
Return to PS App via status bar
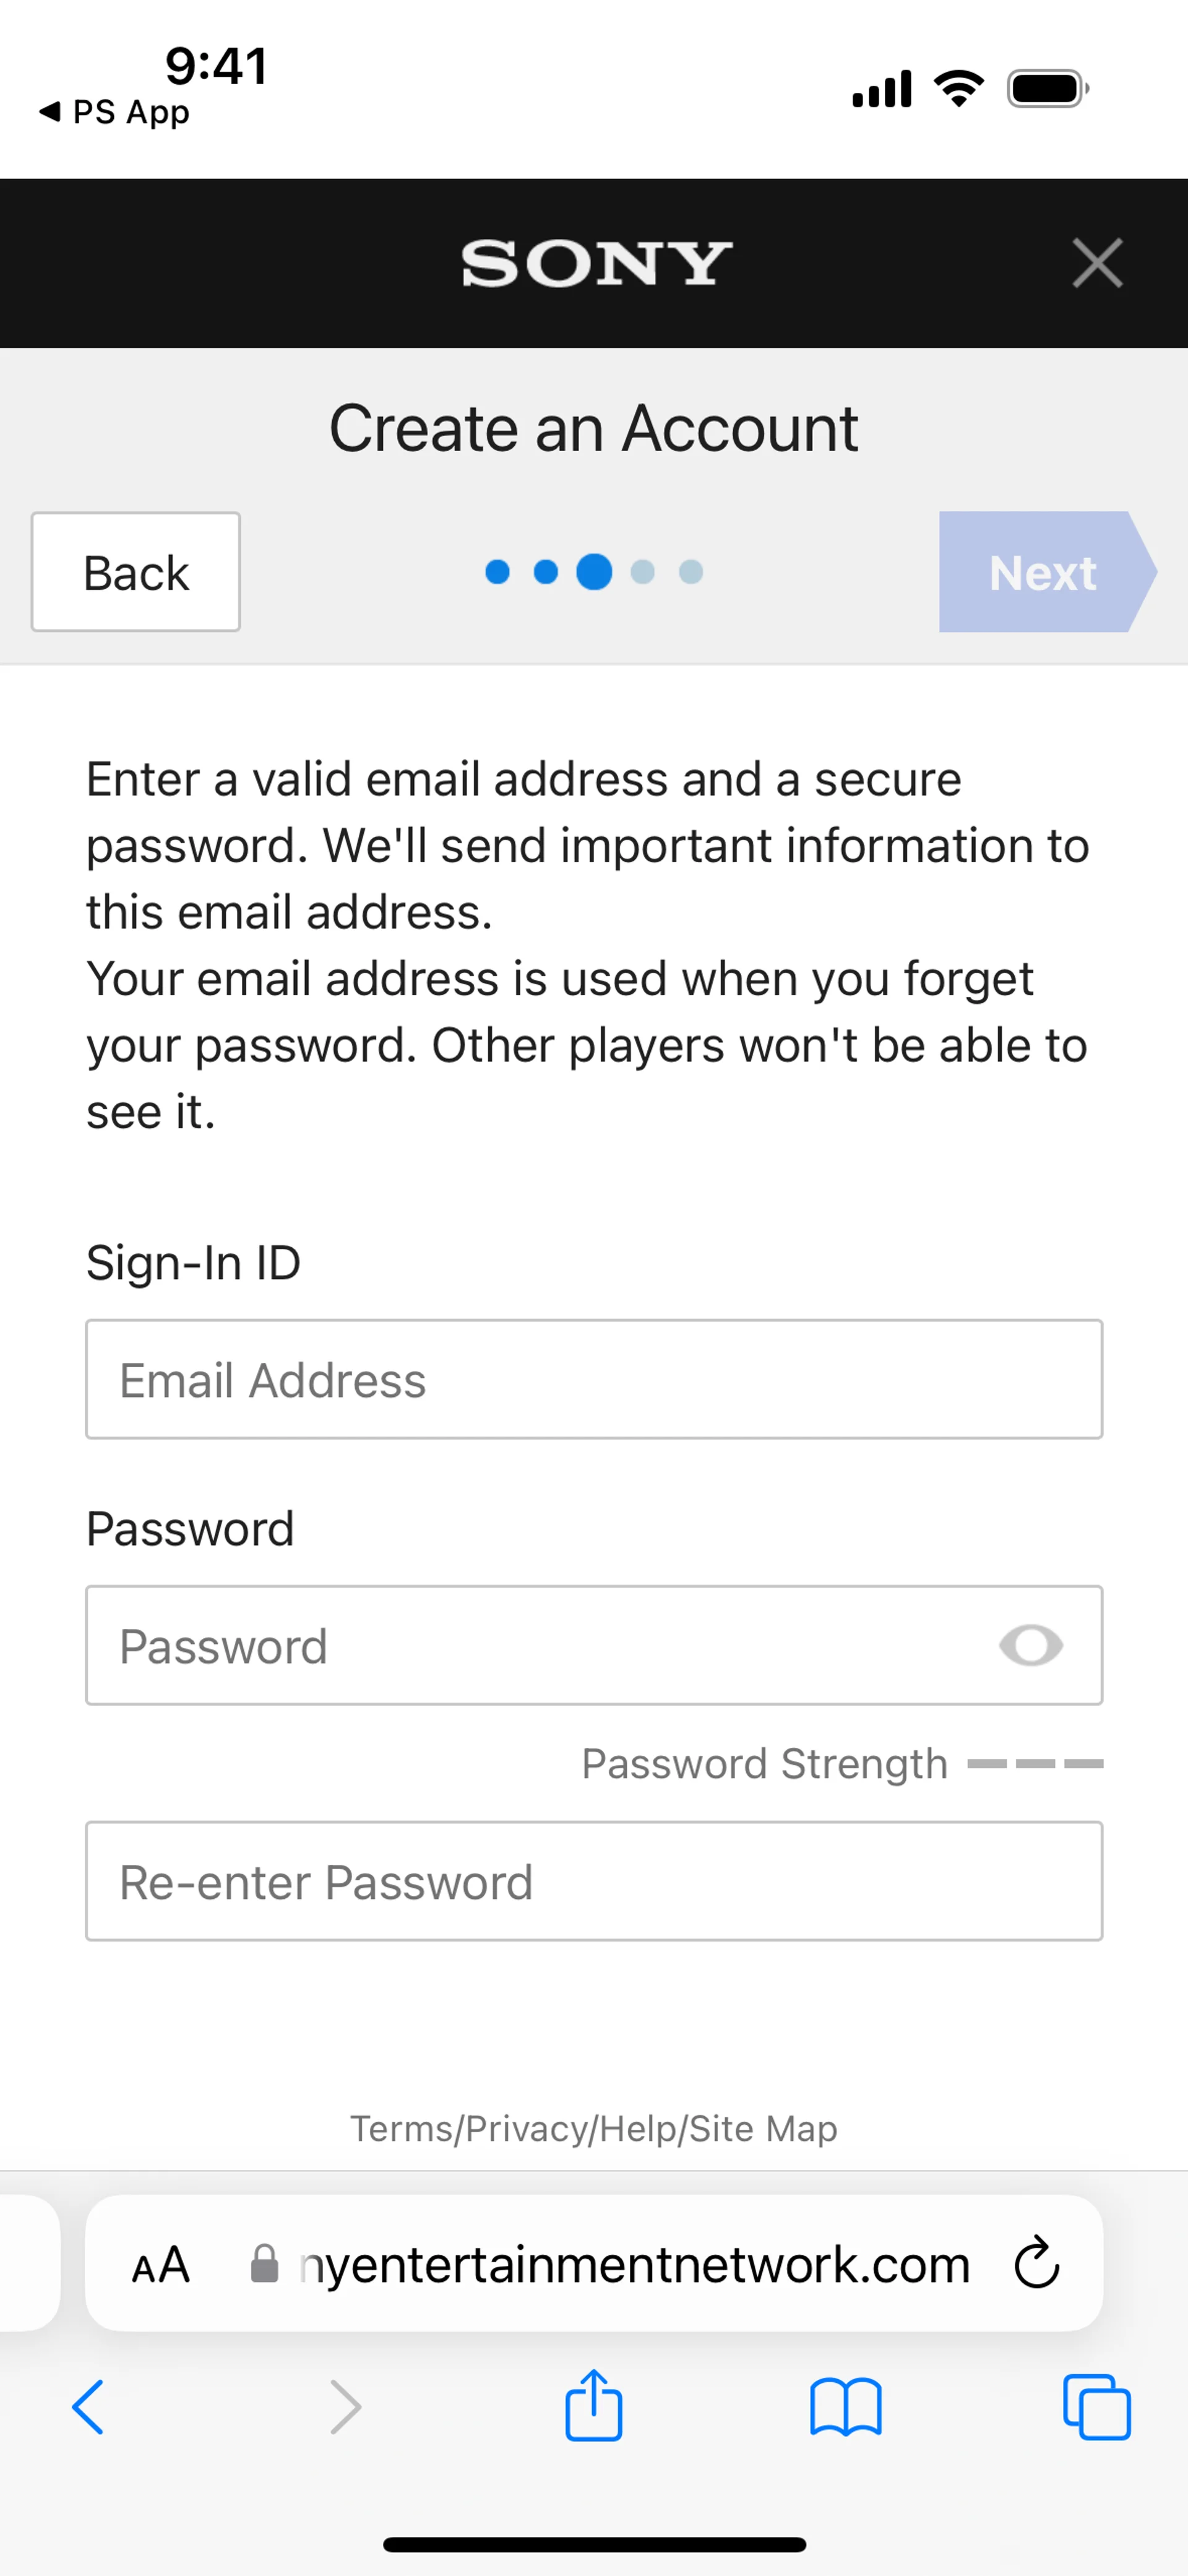click(x=115, y=112)
